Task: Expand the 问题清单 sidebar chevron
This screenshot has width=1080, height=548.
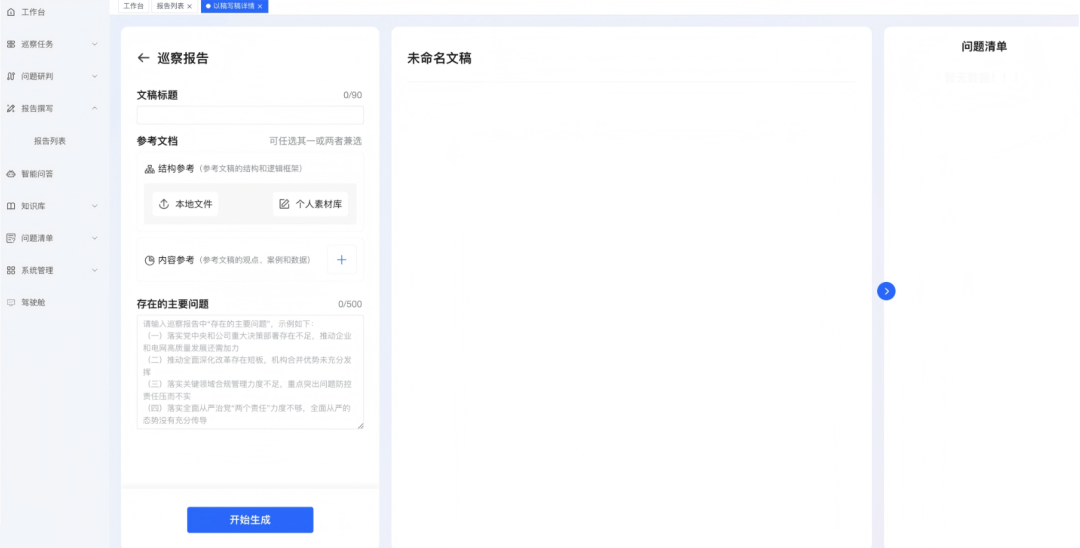Action: pyautogui.click(x=94, y=238)
